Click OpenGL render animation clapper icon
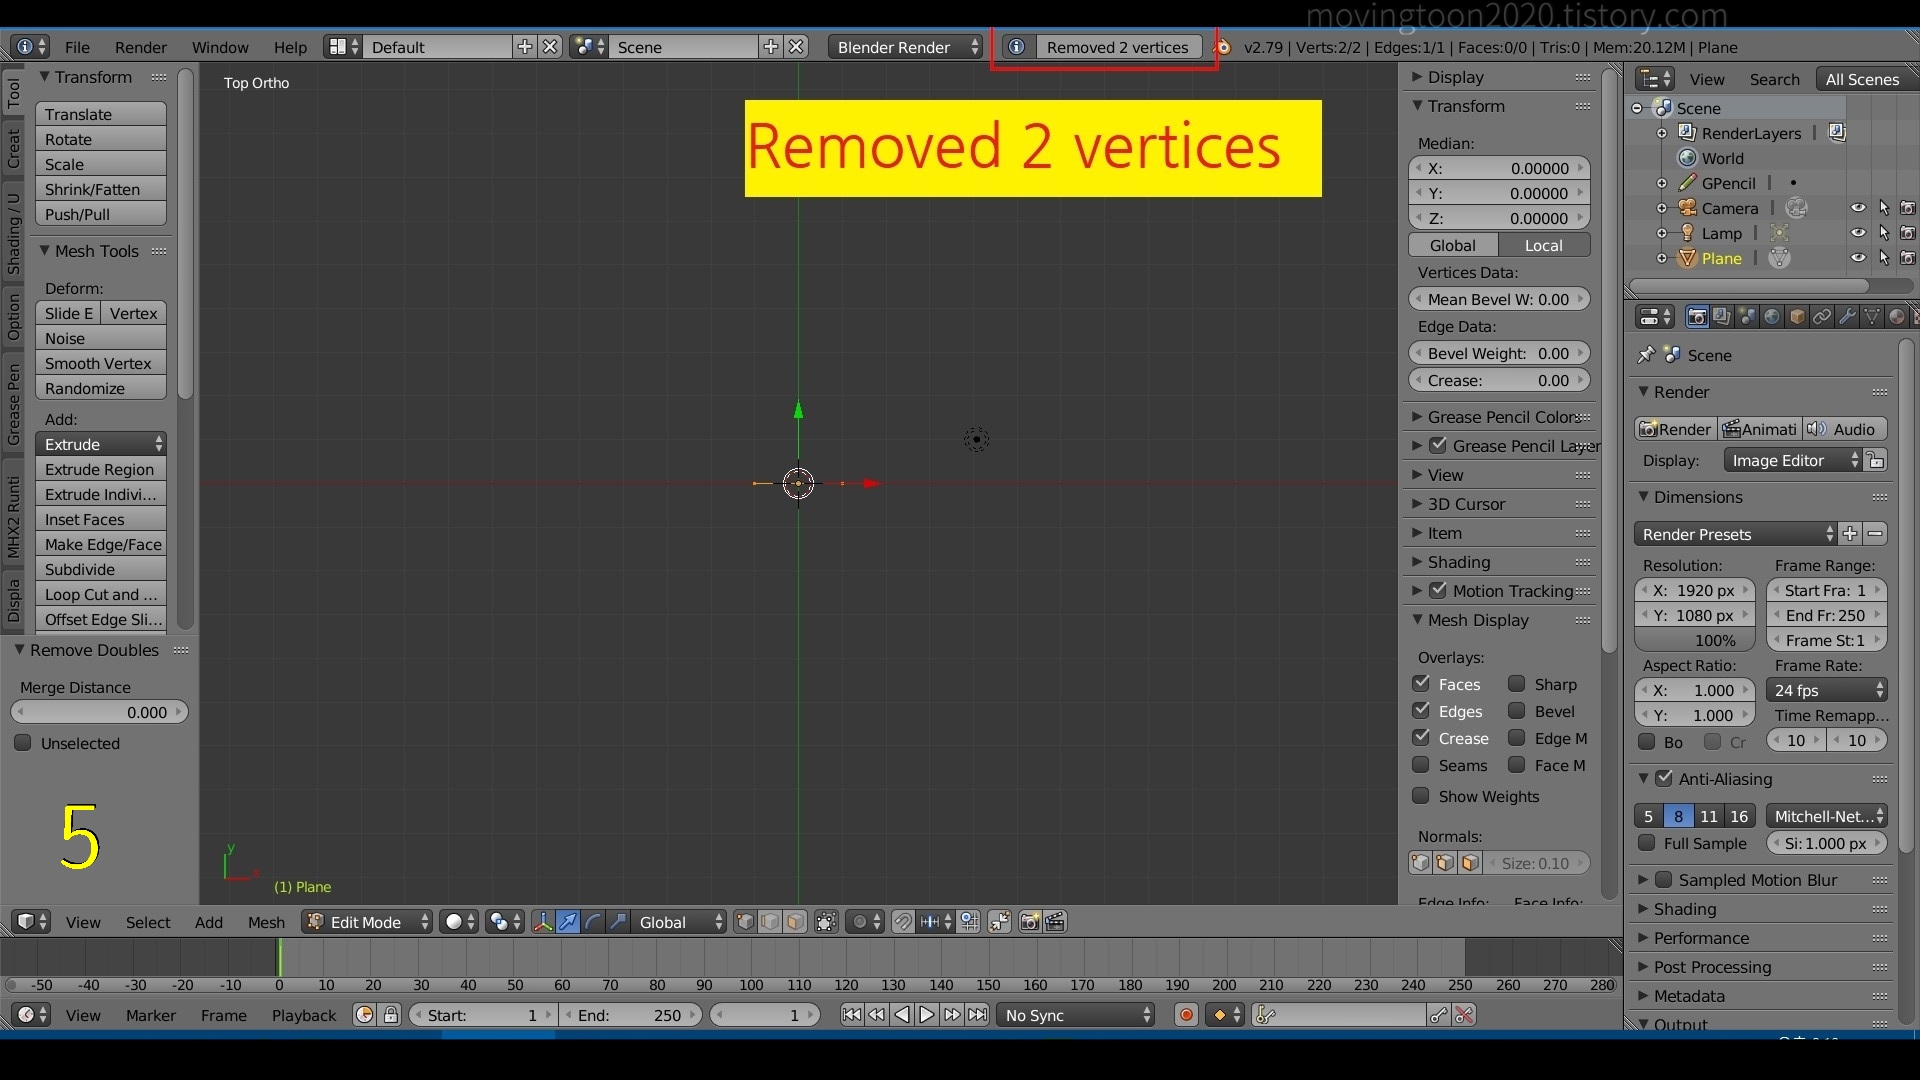This screenshot has height=1080, width=1920. [x=1055, y=922]
